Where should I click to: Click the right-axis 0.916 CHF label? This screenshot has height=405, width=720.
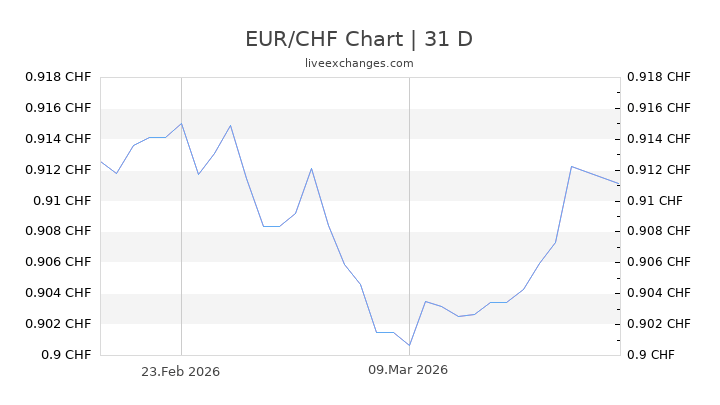[656, 108]
